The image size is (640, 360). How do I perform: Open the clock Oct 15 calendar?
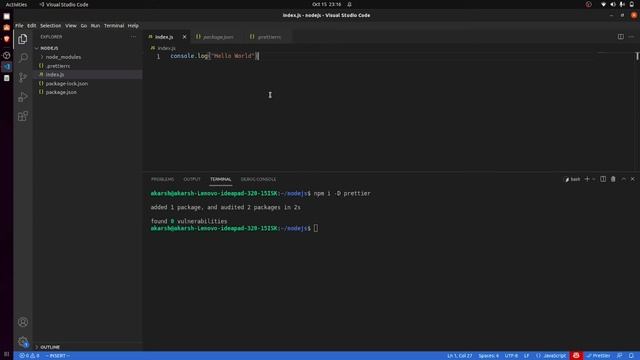point(327,4)
